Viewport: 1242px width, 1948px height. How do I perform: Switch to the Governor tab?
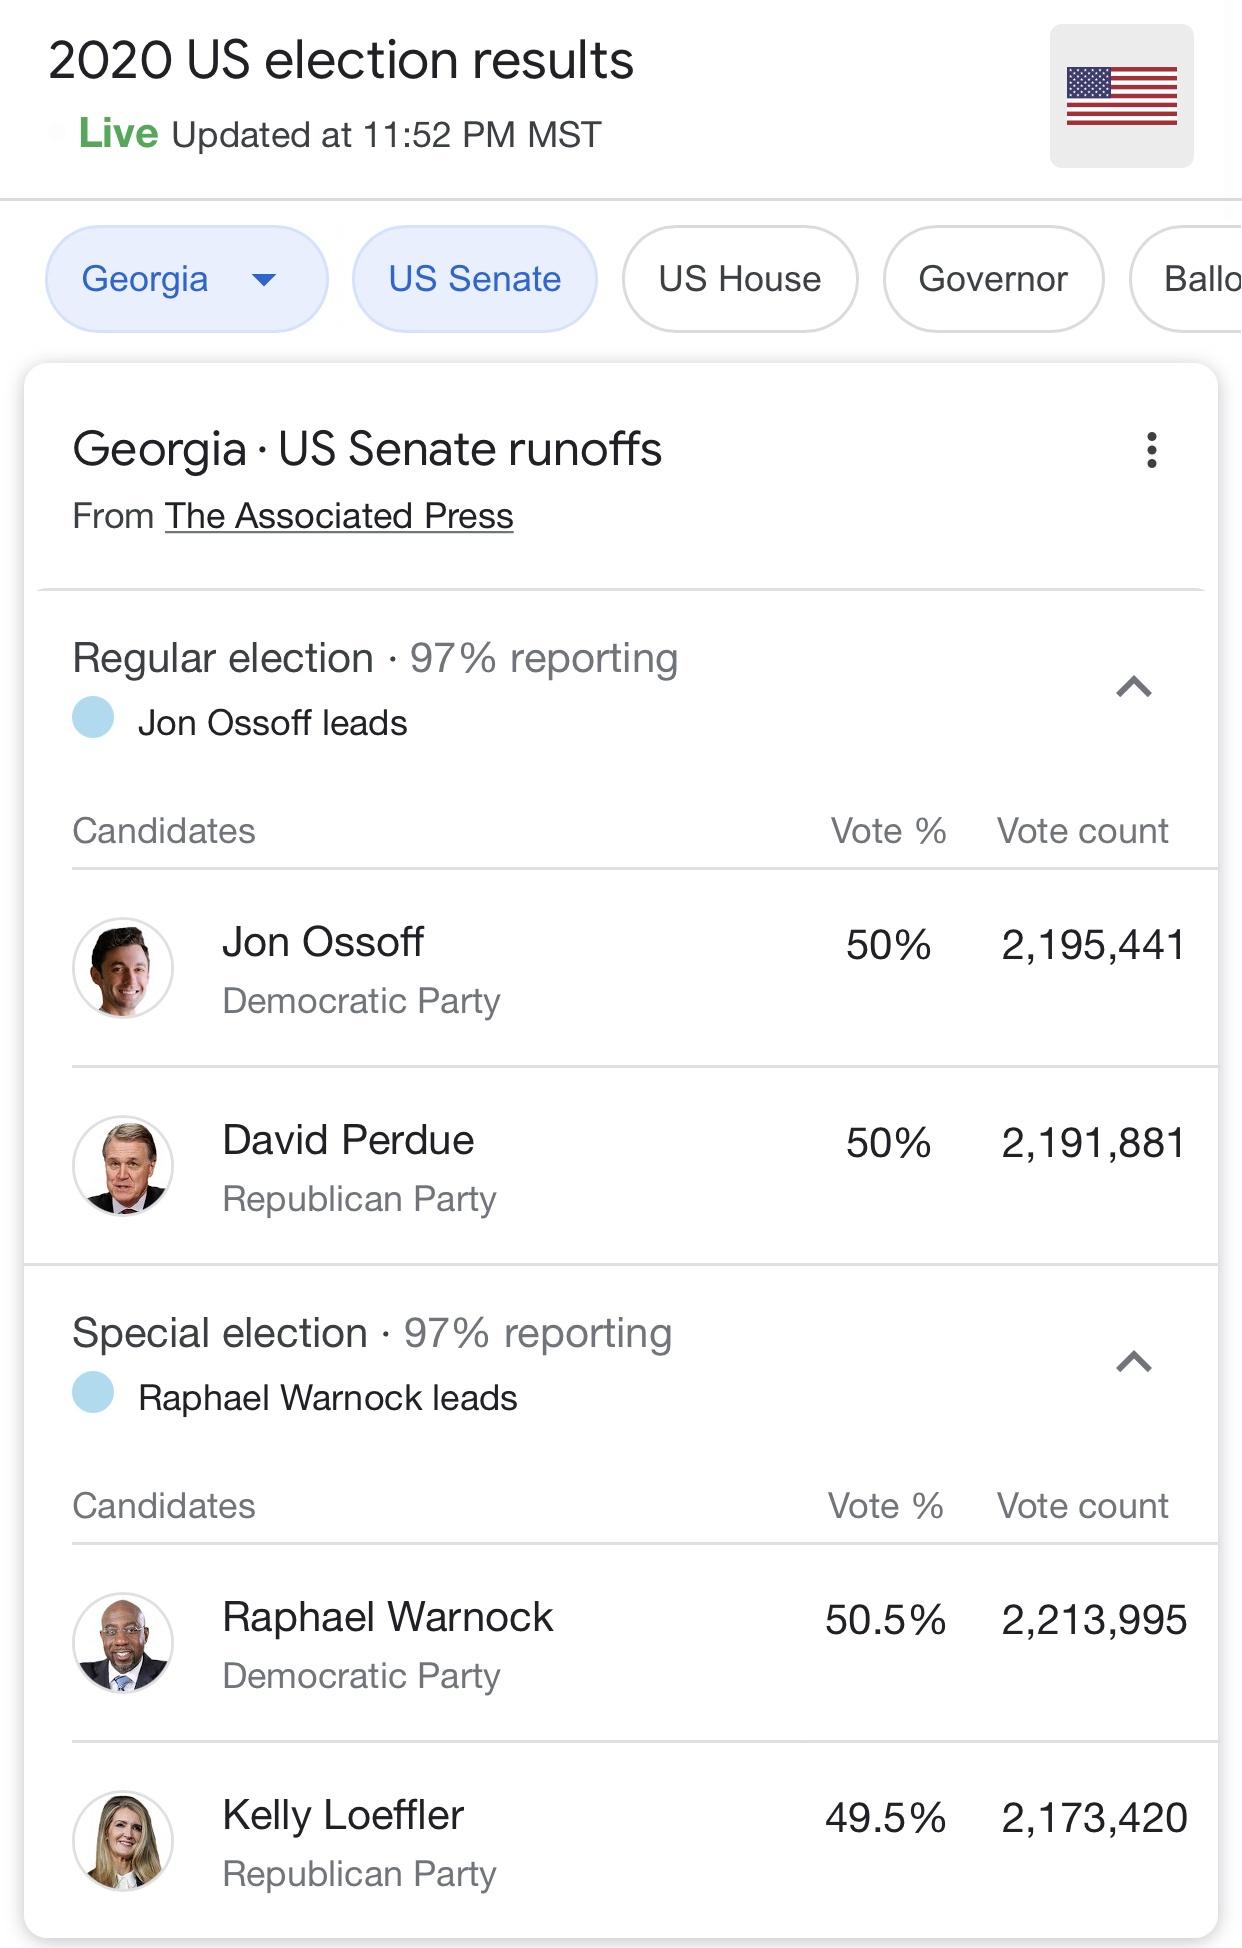click(x=993, y=279)
